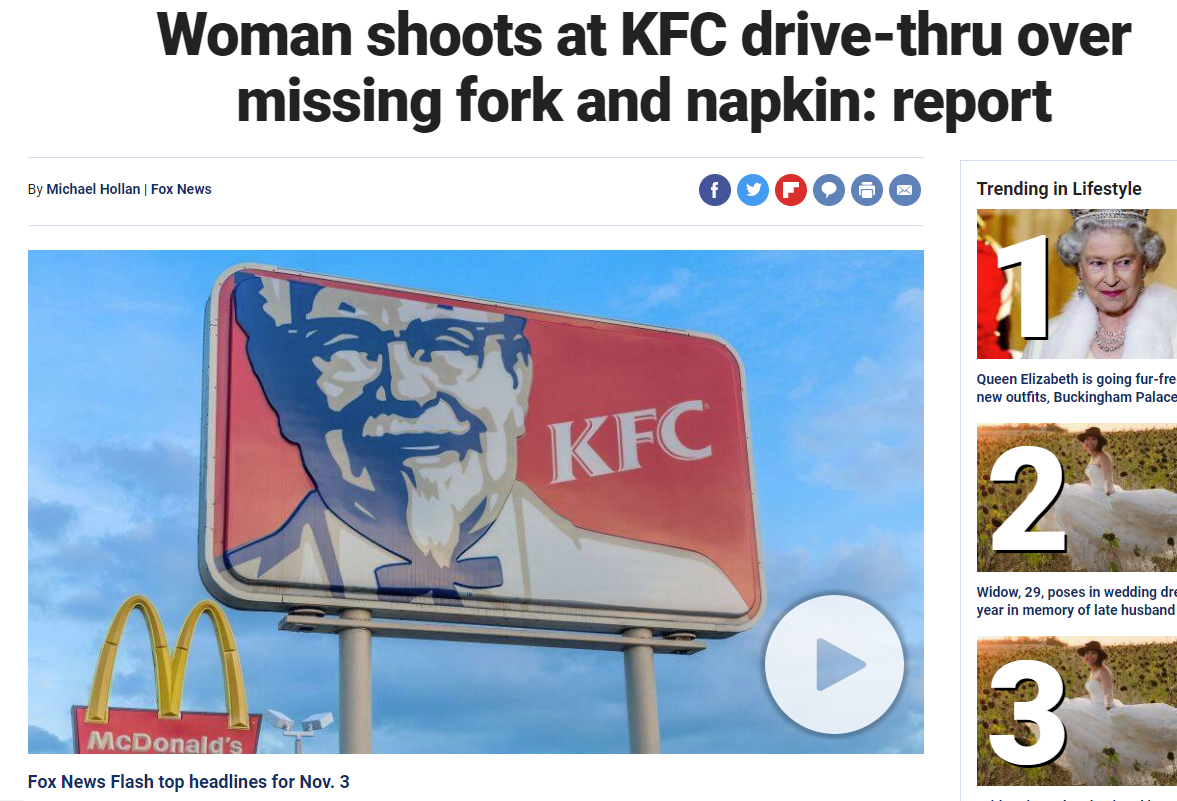Open the Fox News byline link
This screenshot has height=801, width=1177.
[x=181, y=189]
